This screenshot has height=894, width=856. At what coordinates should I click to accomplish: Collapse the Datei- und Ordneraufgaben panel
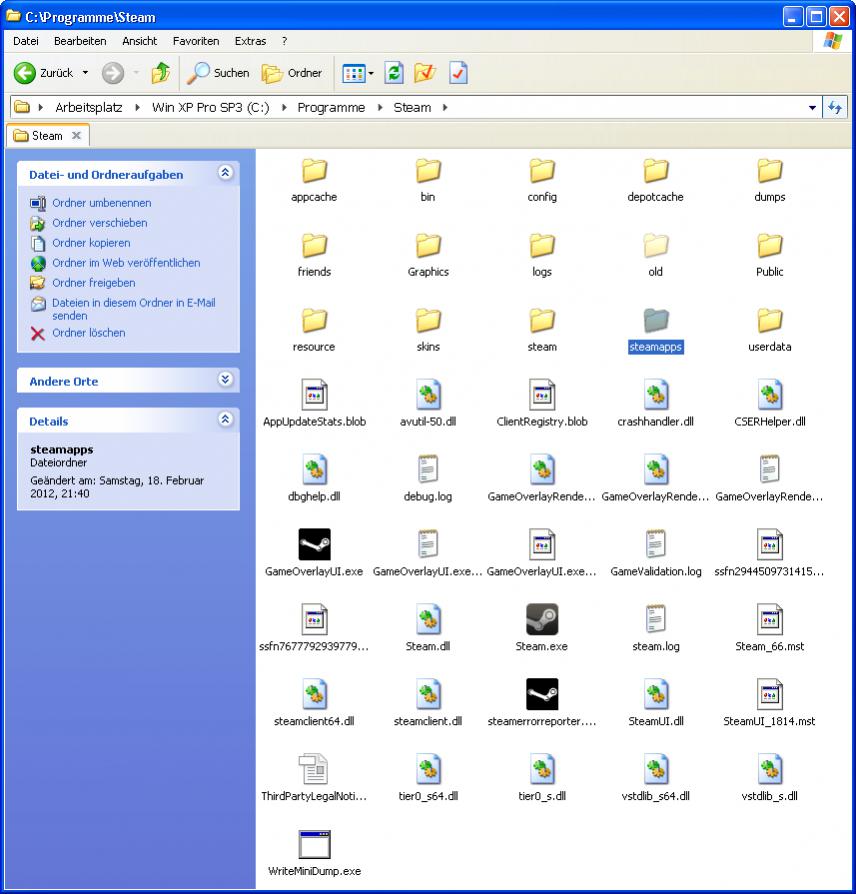226,173
